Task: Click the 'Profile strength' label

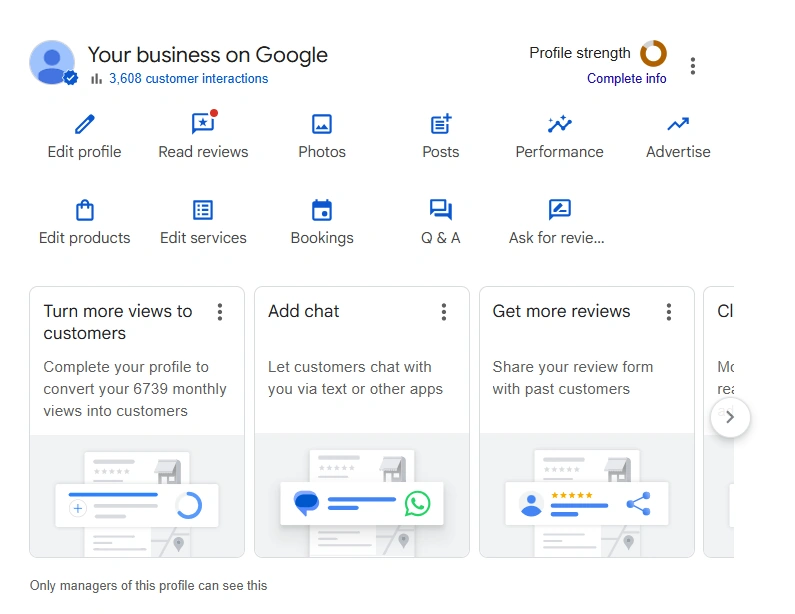Action: click(580, 53)
